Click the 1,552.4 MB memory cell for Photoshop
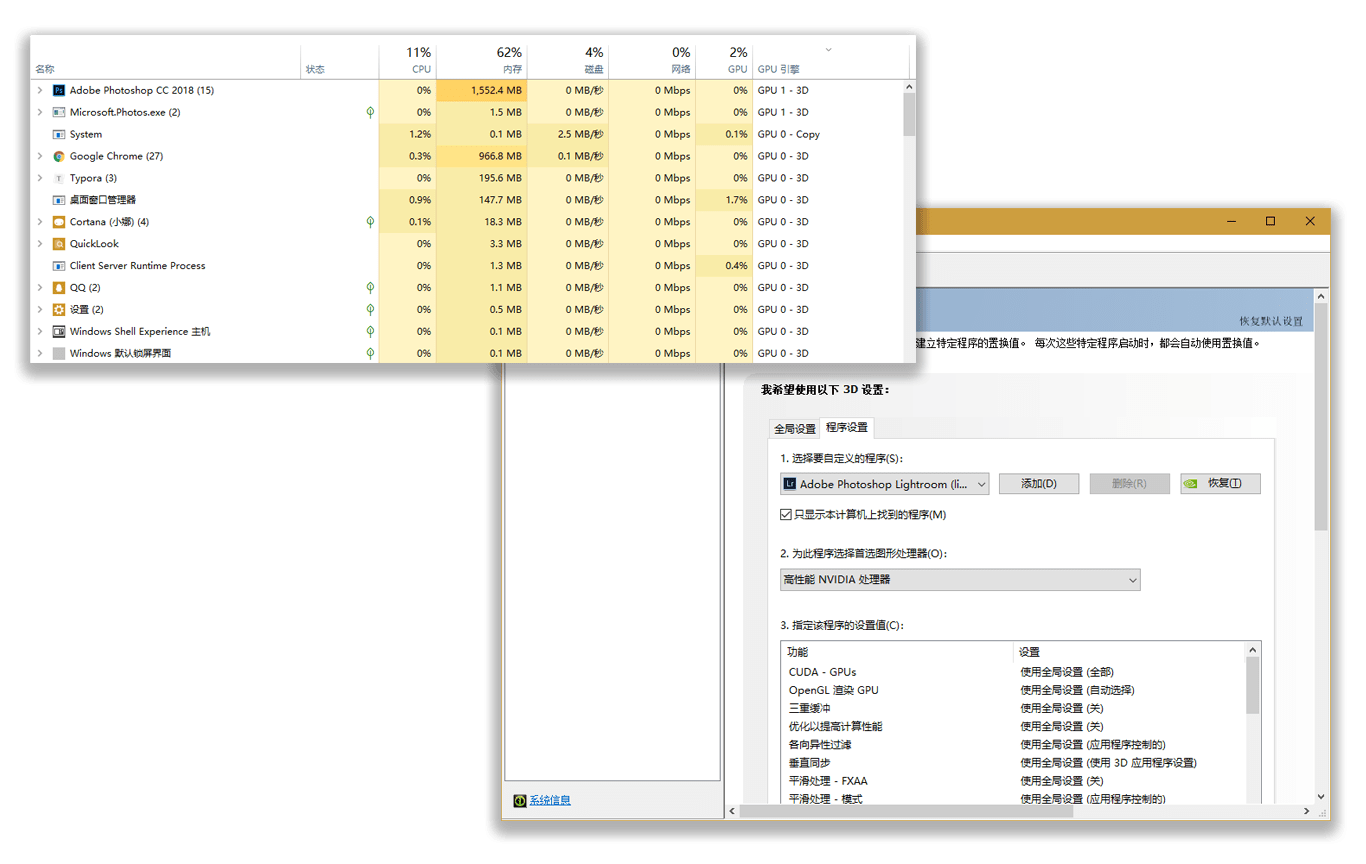Viewport: 1366px width, 864px height. pyautogui.click(x=482, y=90)
